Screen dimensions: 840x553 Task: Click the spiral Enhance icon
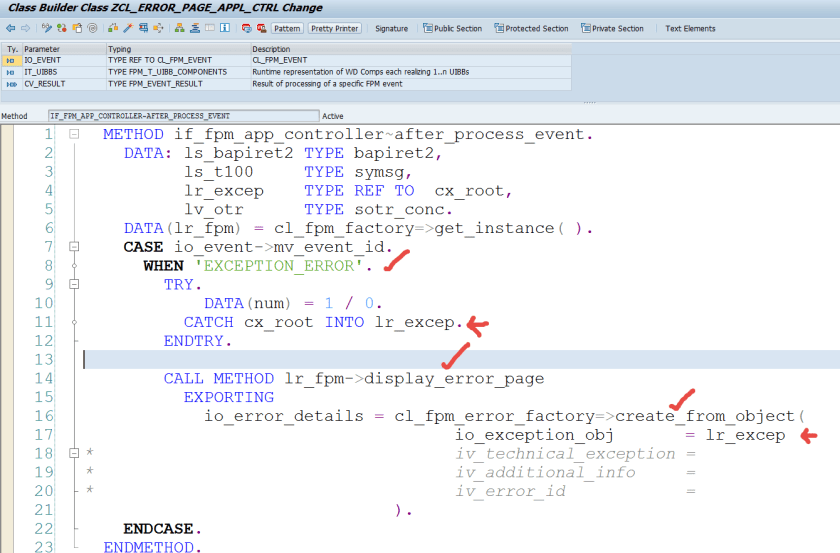tap(92, 28)
